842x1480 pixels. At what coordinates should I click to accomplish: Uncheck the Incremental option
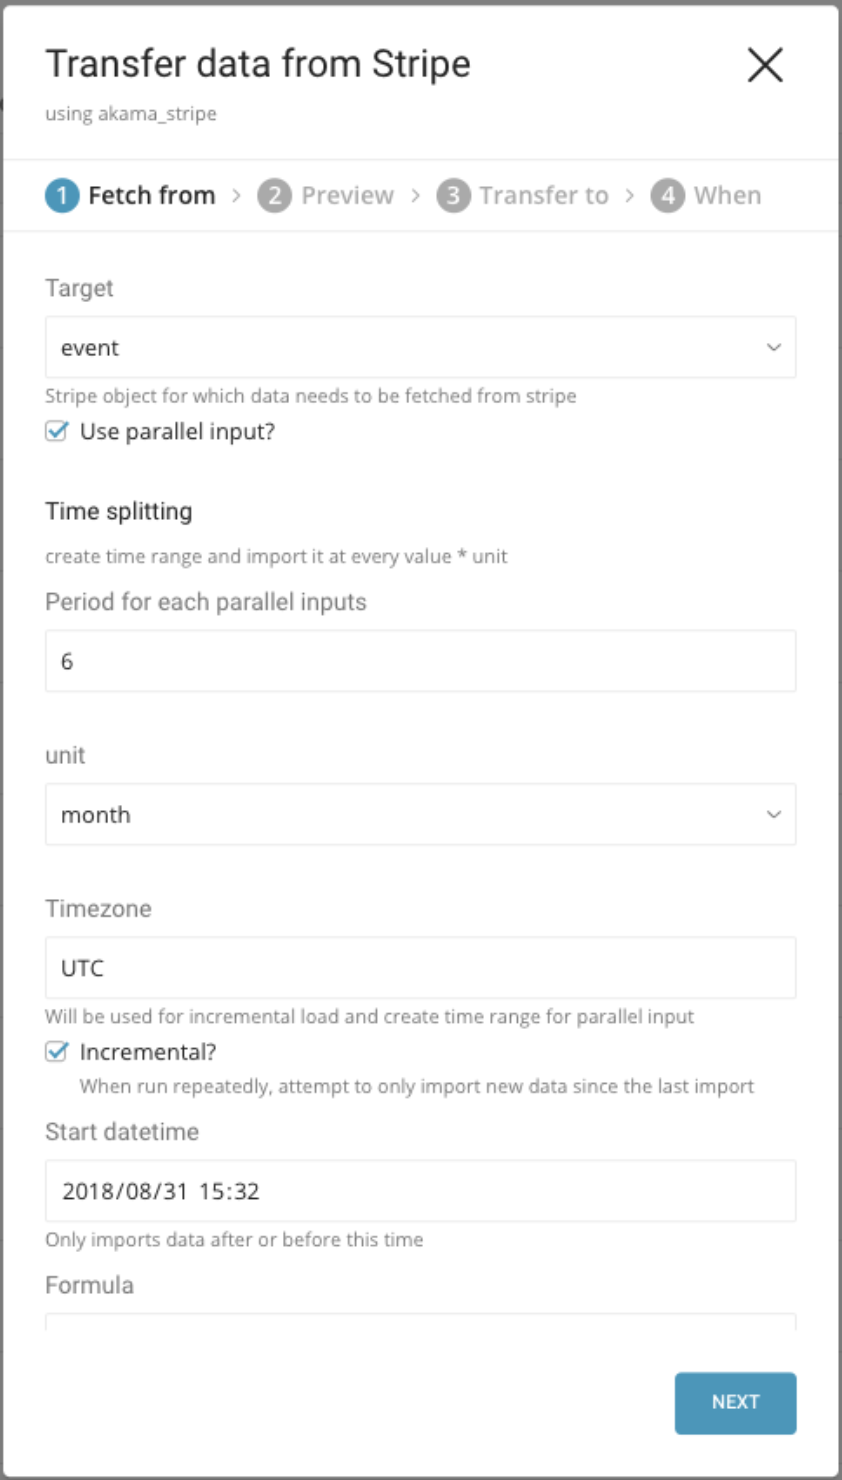[57, 1052]
